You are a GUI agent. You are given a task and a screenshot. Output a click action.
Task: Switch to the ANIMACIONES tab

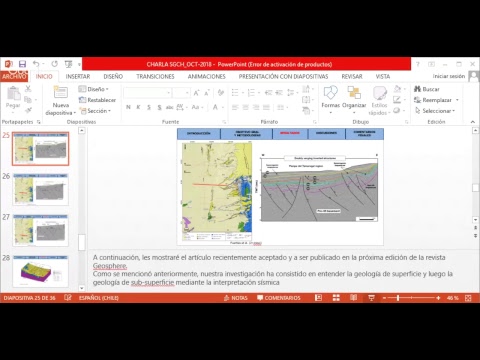point(207,76)
